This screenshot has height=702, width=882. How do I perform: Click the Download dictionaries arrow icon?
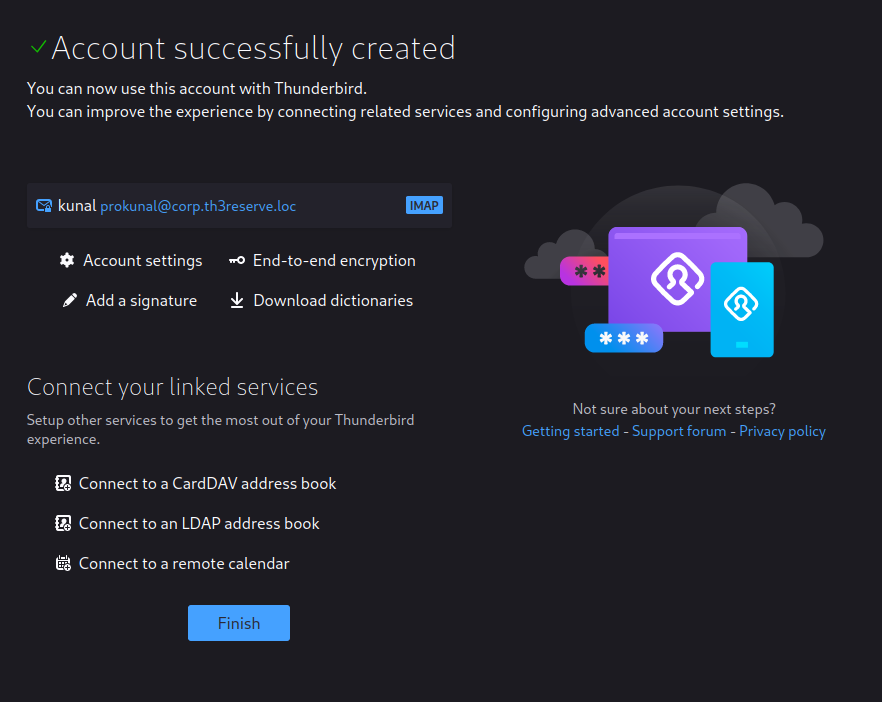coord(237,300)
